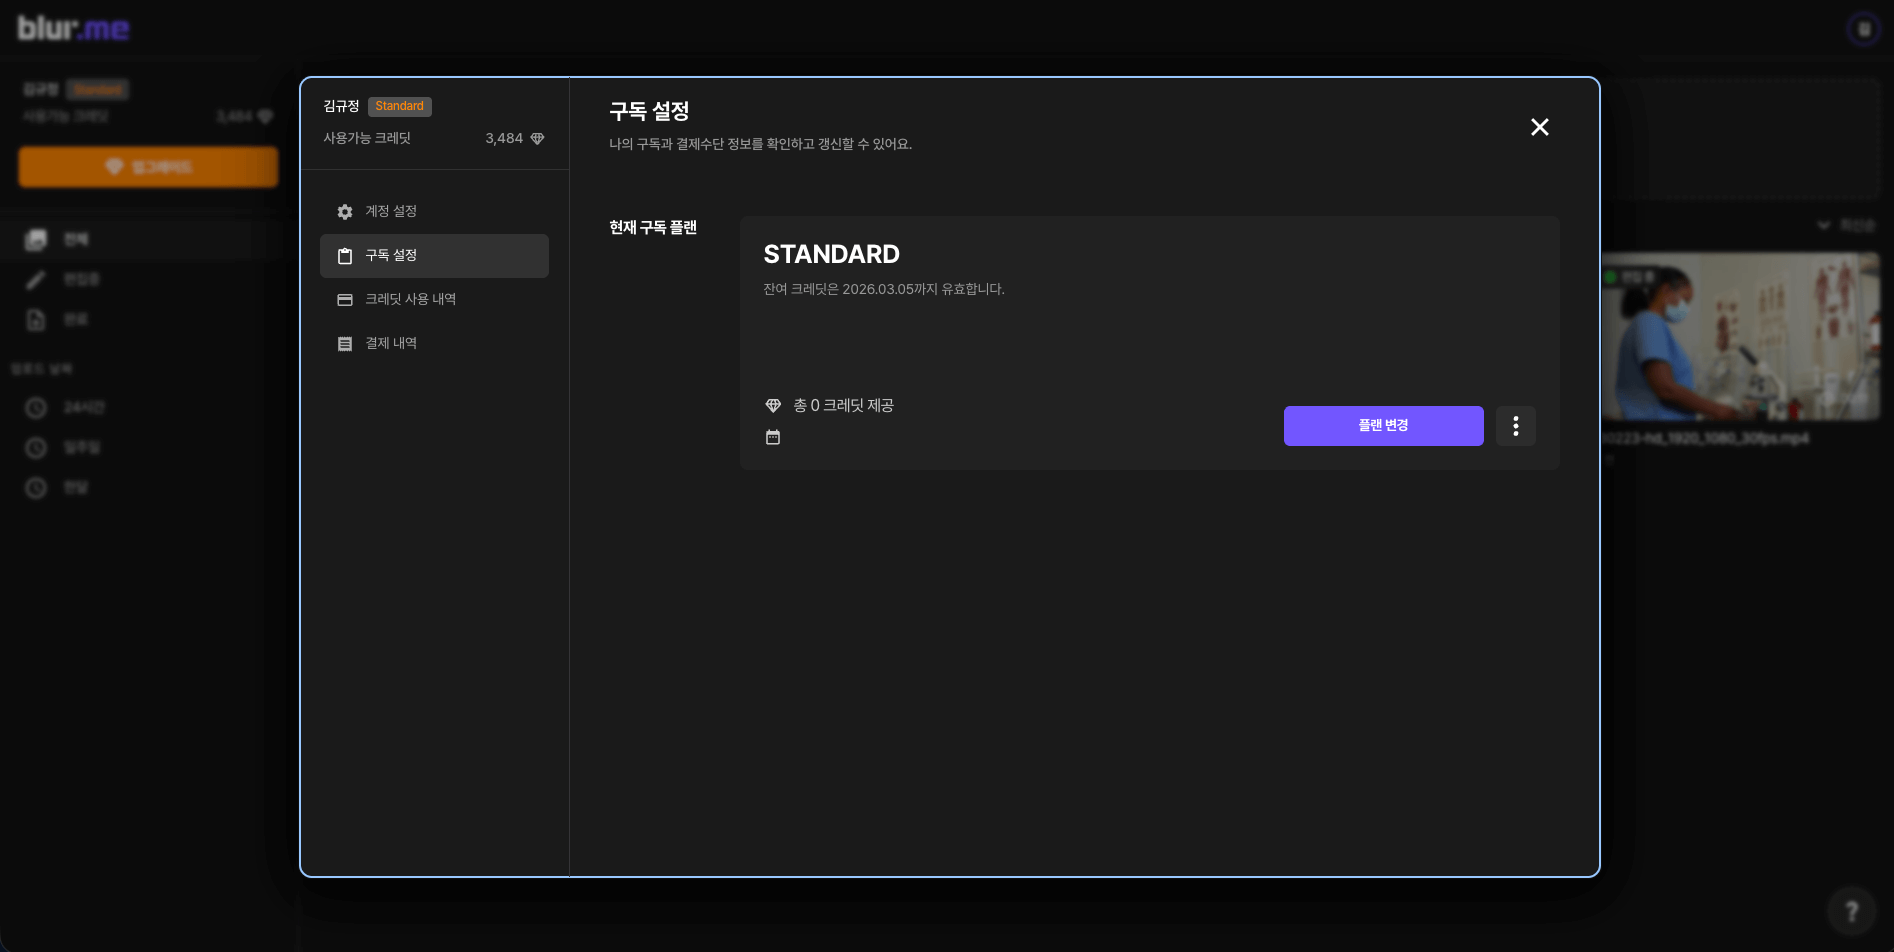Click the calendar icon in the plan card
1894x952 pixels.
click(x=773, y=437)
